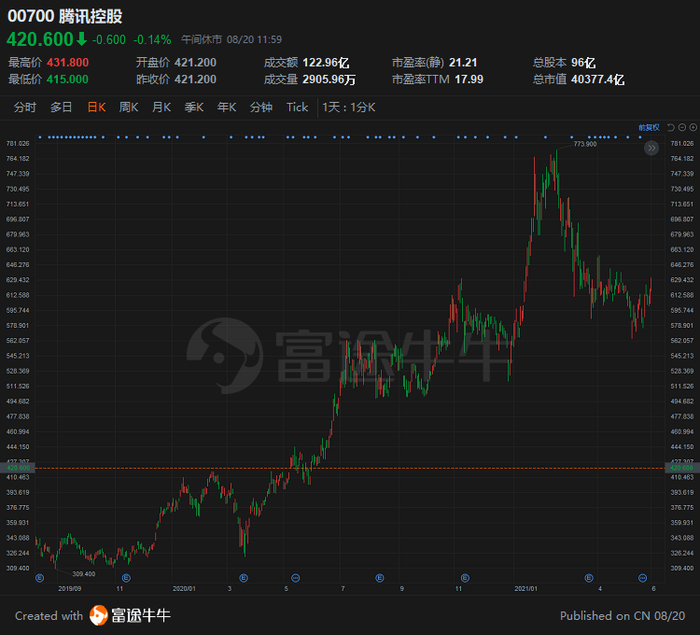The width and height of the screenshot is (700, 635).
Task: Click the 开盘价 421.200 value
Action: (x=196, y=62)
